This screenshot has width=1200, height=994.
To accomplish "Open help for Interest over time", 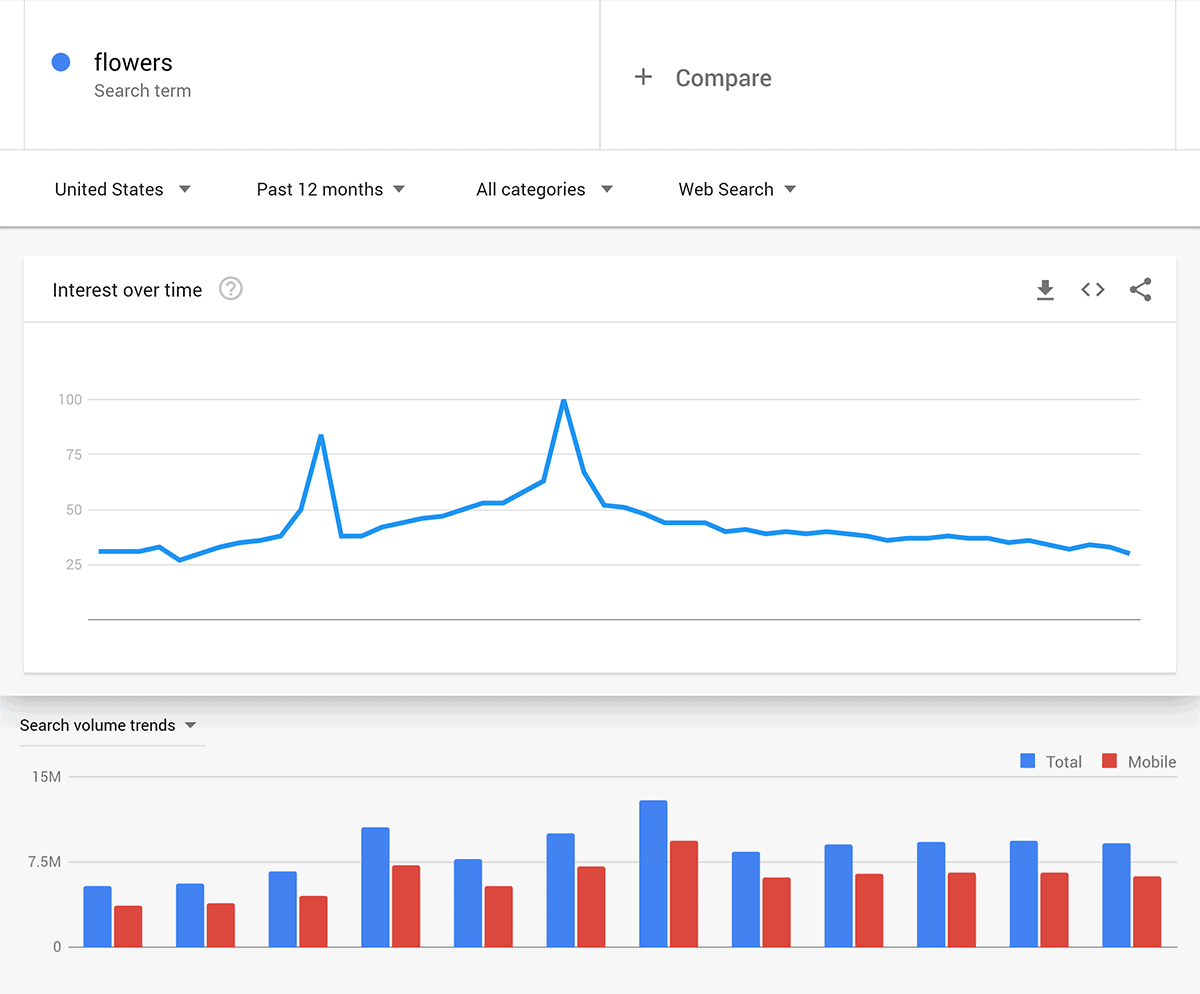I will (x=230, y=288).
